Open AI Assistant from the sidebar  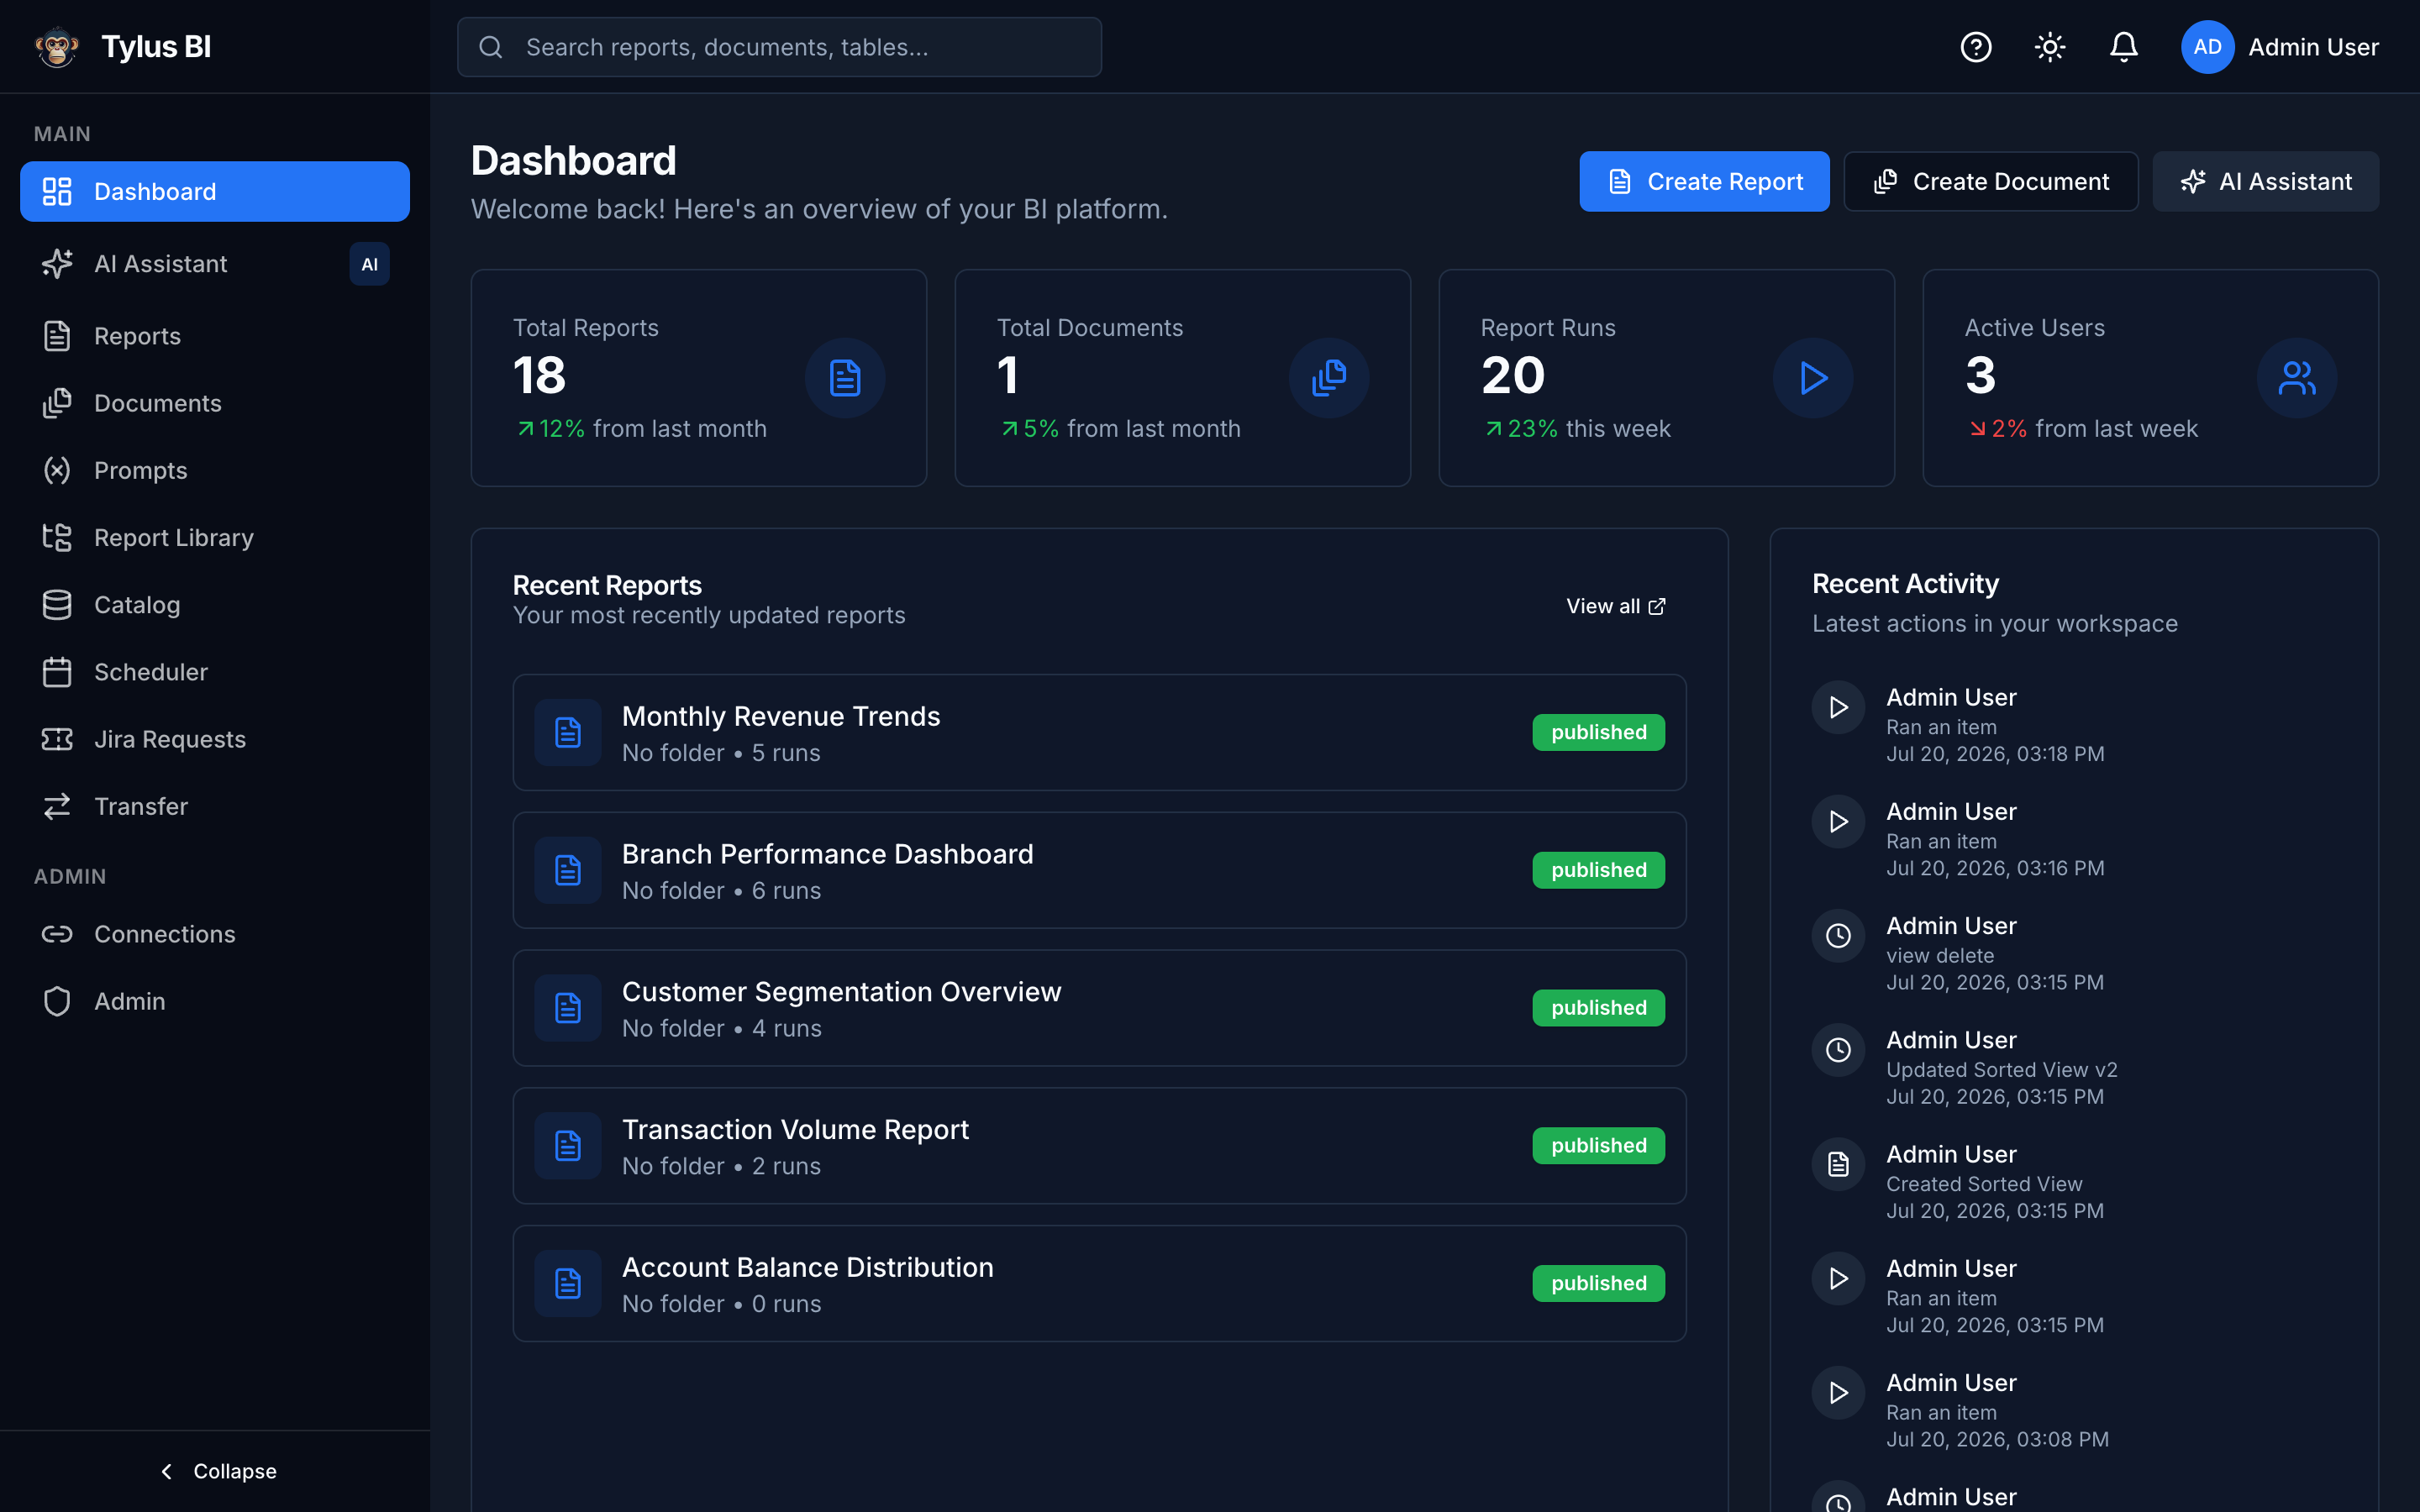[x=215, y=264]
